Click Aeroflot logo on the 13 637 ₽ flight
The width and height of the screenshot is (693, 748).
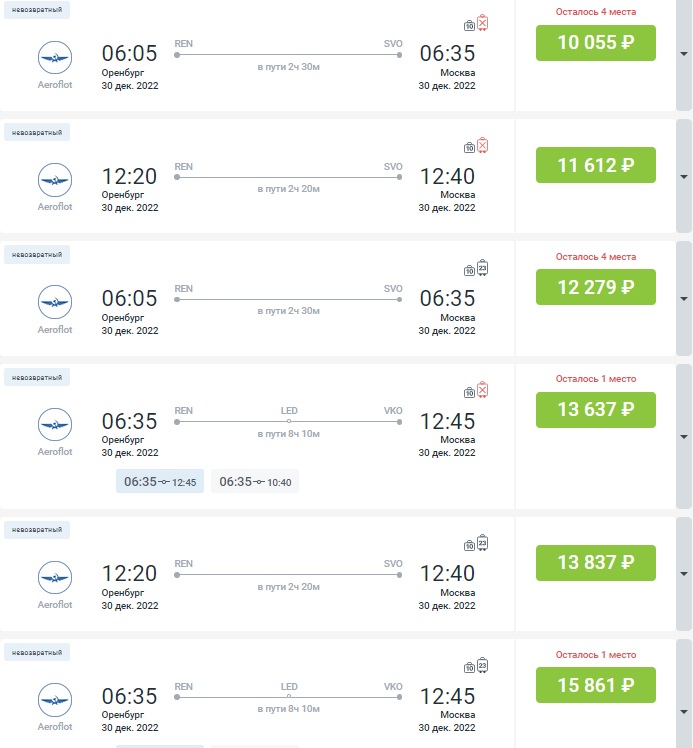(55, 425)
